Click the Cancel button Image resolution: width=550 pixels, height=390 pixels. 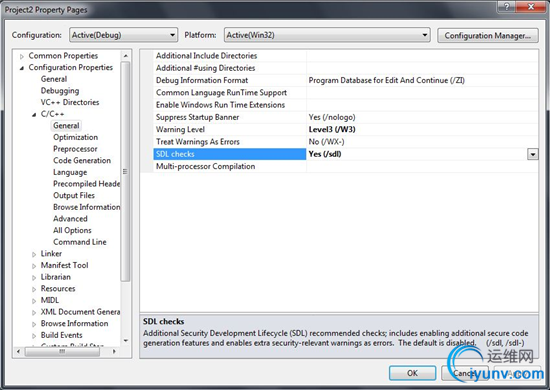(465, 373)
